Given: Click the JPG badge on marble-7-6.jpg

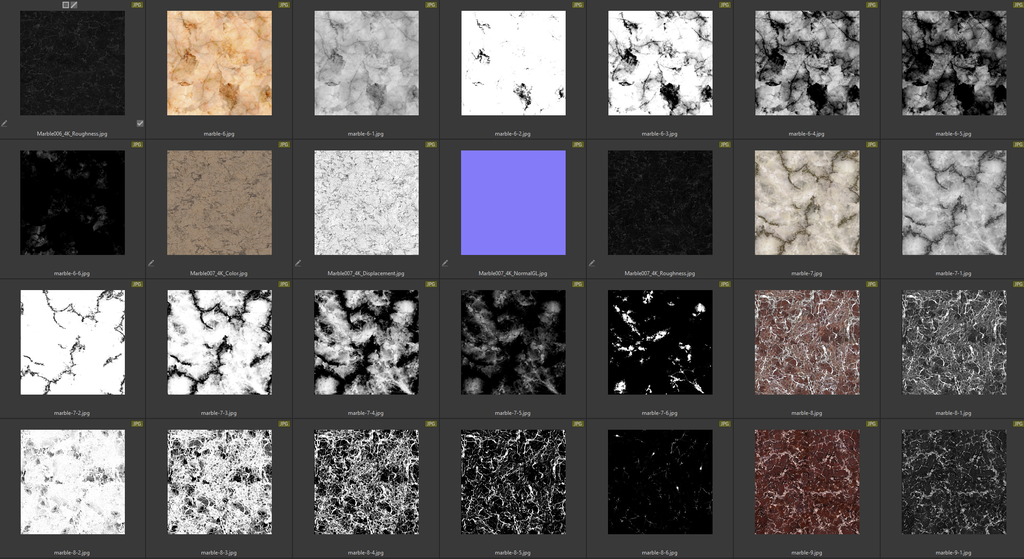Looking at the screenshot, I should point(725,284).
